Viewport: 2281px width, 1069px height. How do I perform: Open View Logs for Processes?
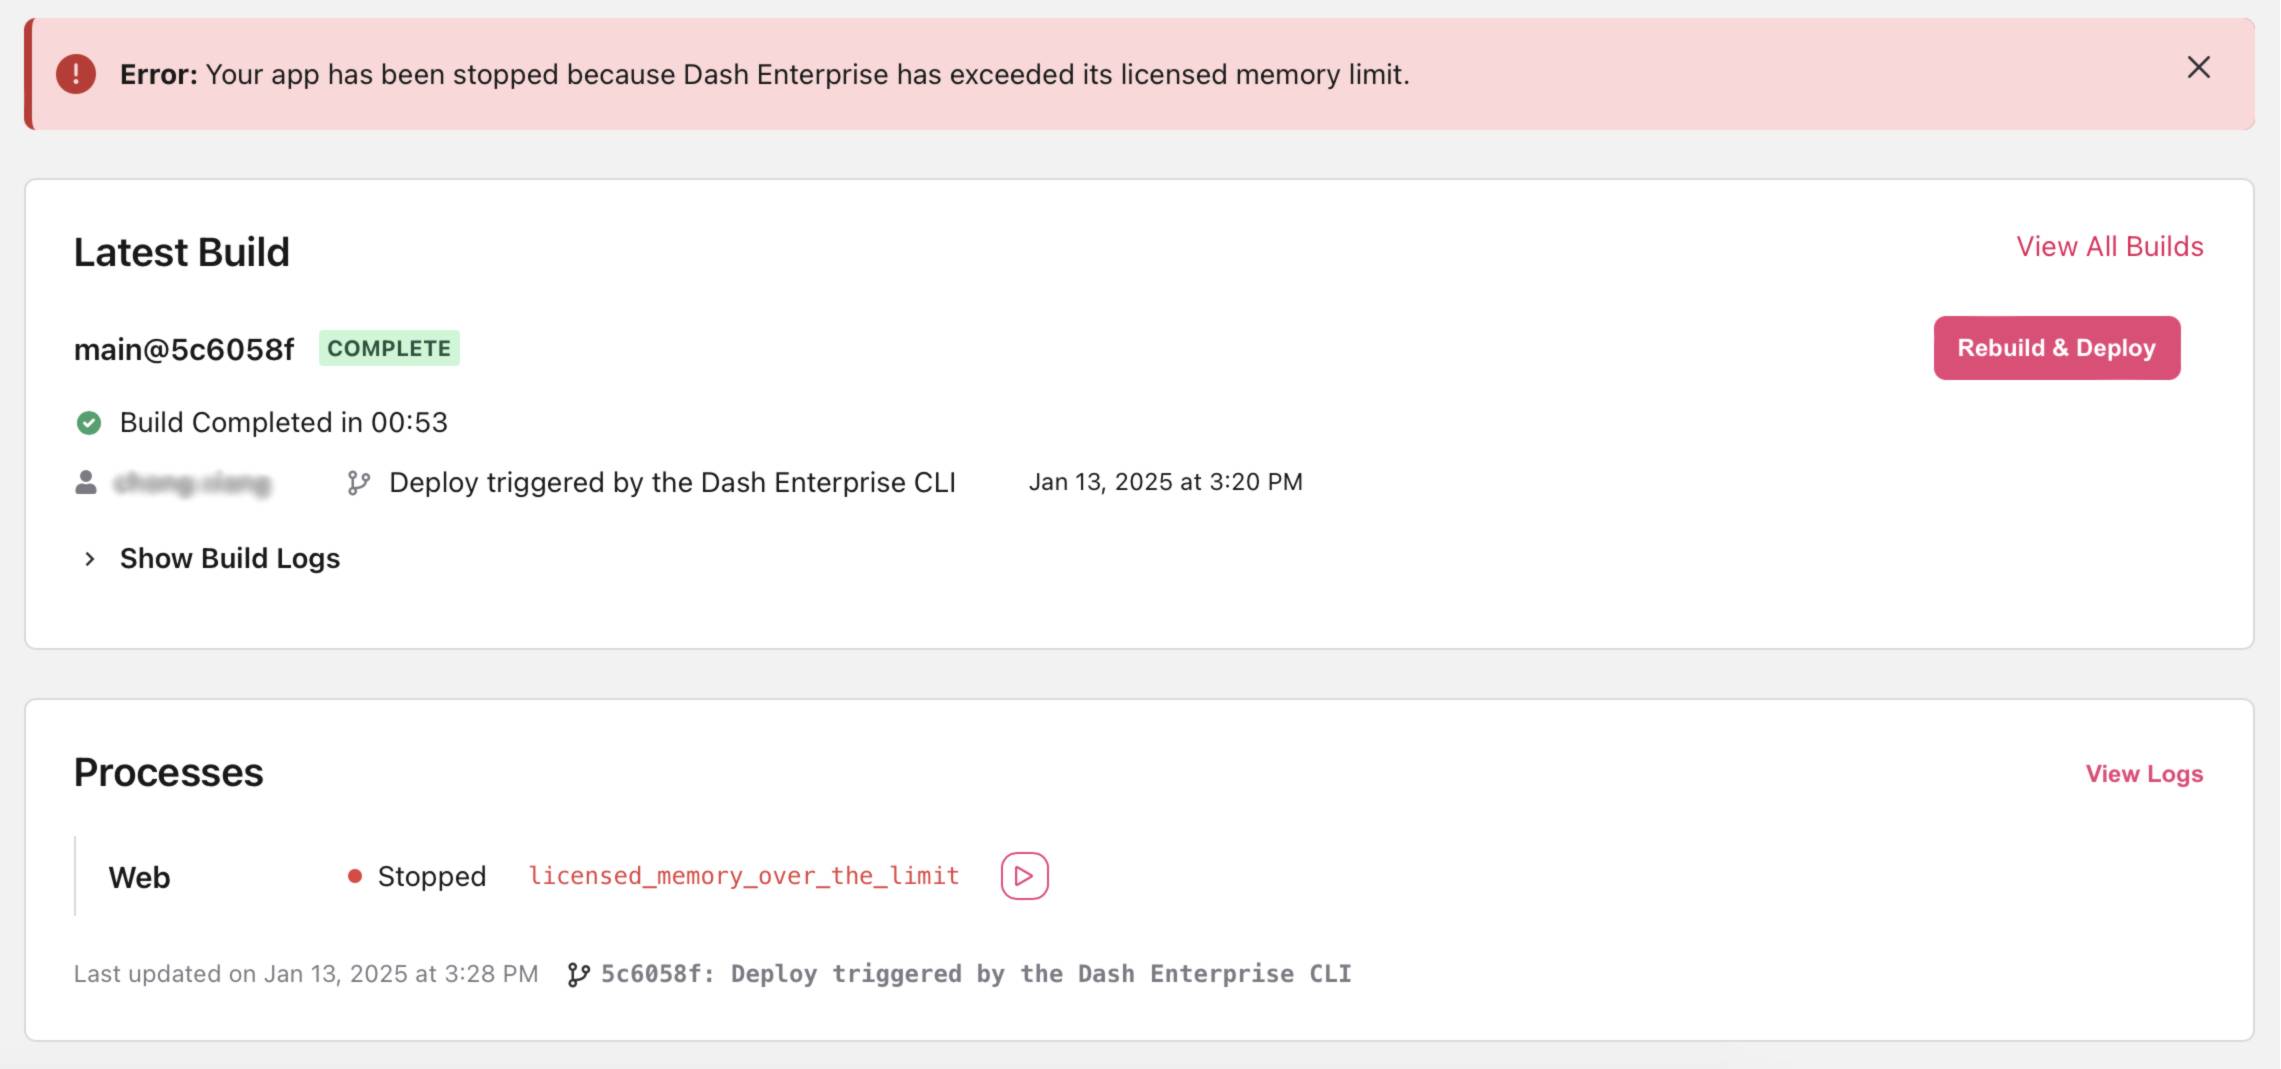coord(2143,774)
